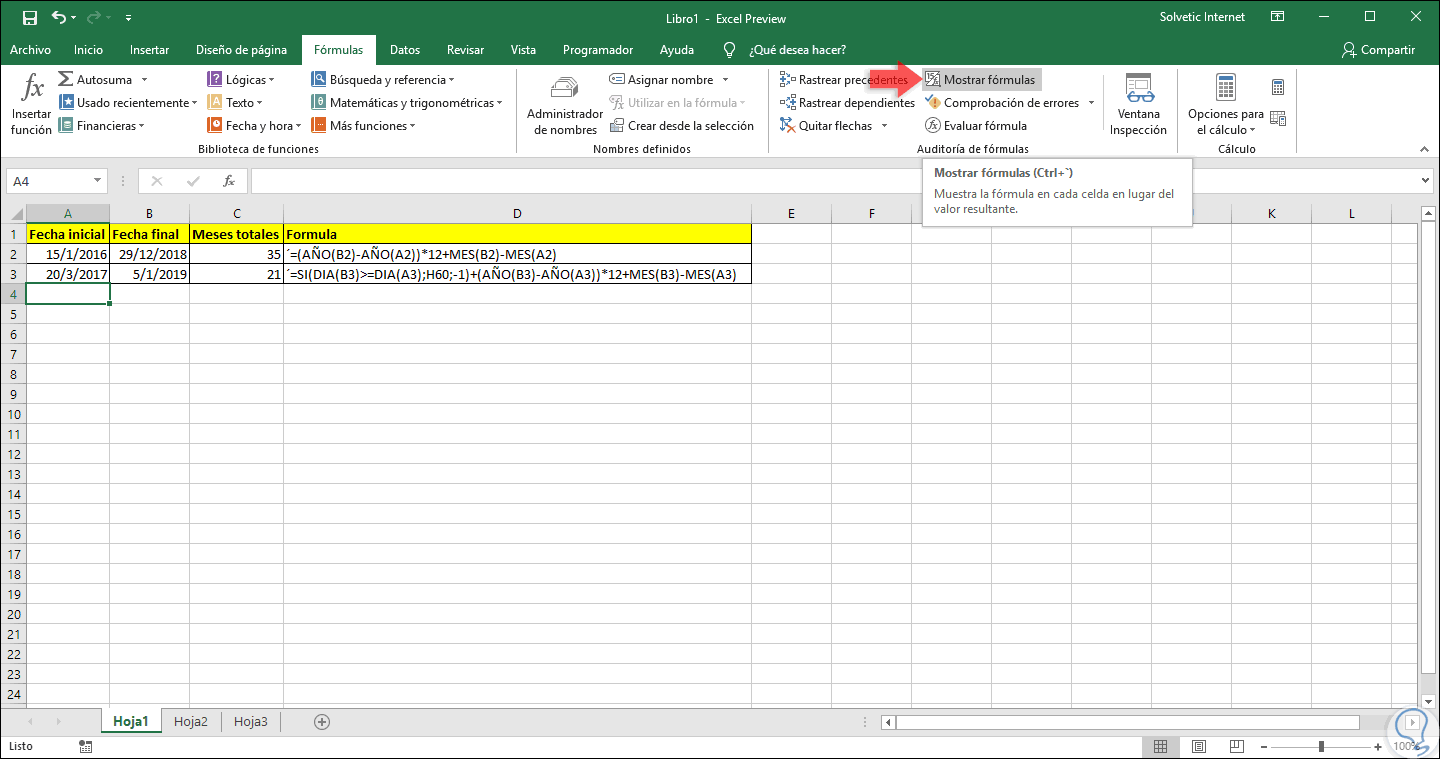
Task: Open Opciones para el cálculo dropdown
Action: [1225, 122]
